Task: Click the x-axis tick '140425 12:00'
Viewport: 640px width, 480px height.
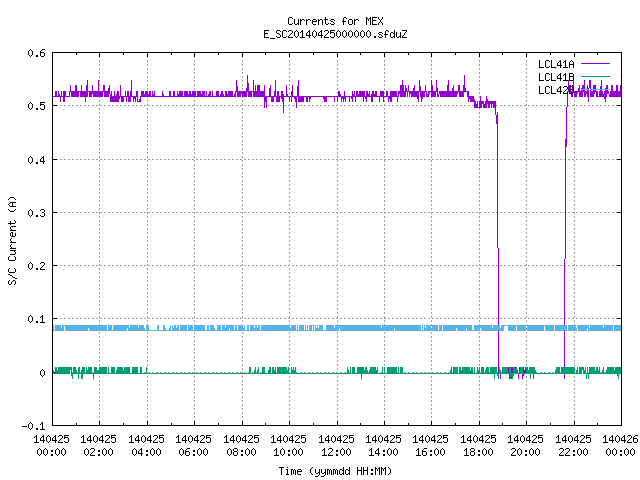Action: [336, 446]
